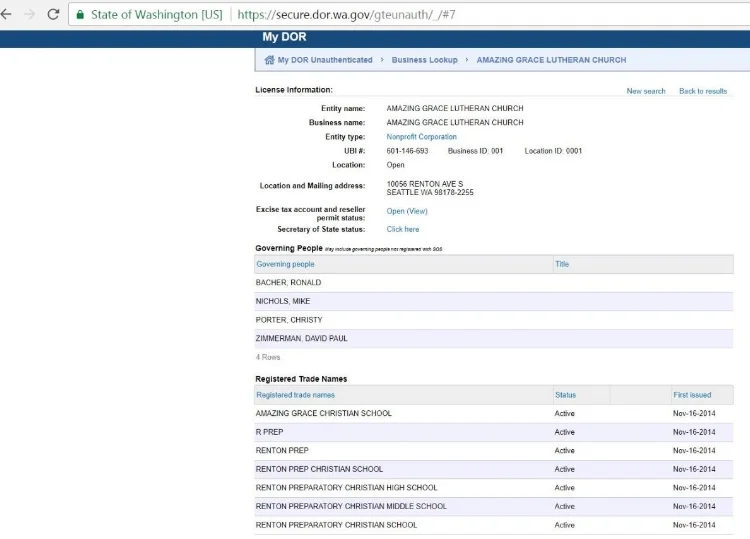Select PORTER, CHRISTY row

pos(494,320)
